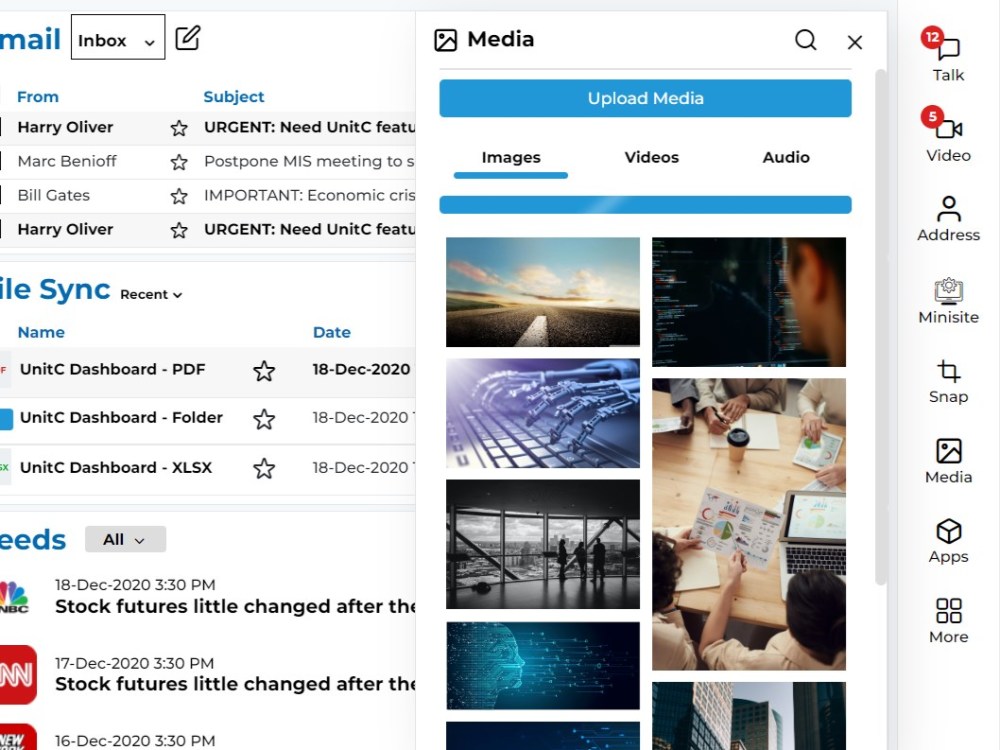Screen dimensions: 1000x750
Task: Star UnitC Dashboard - XLSX file
Action: (x=264, y=469)
